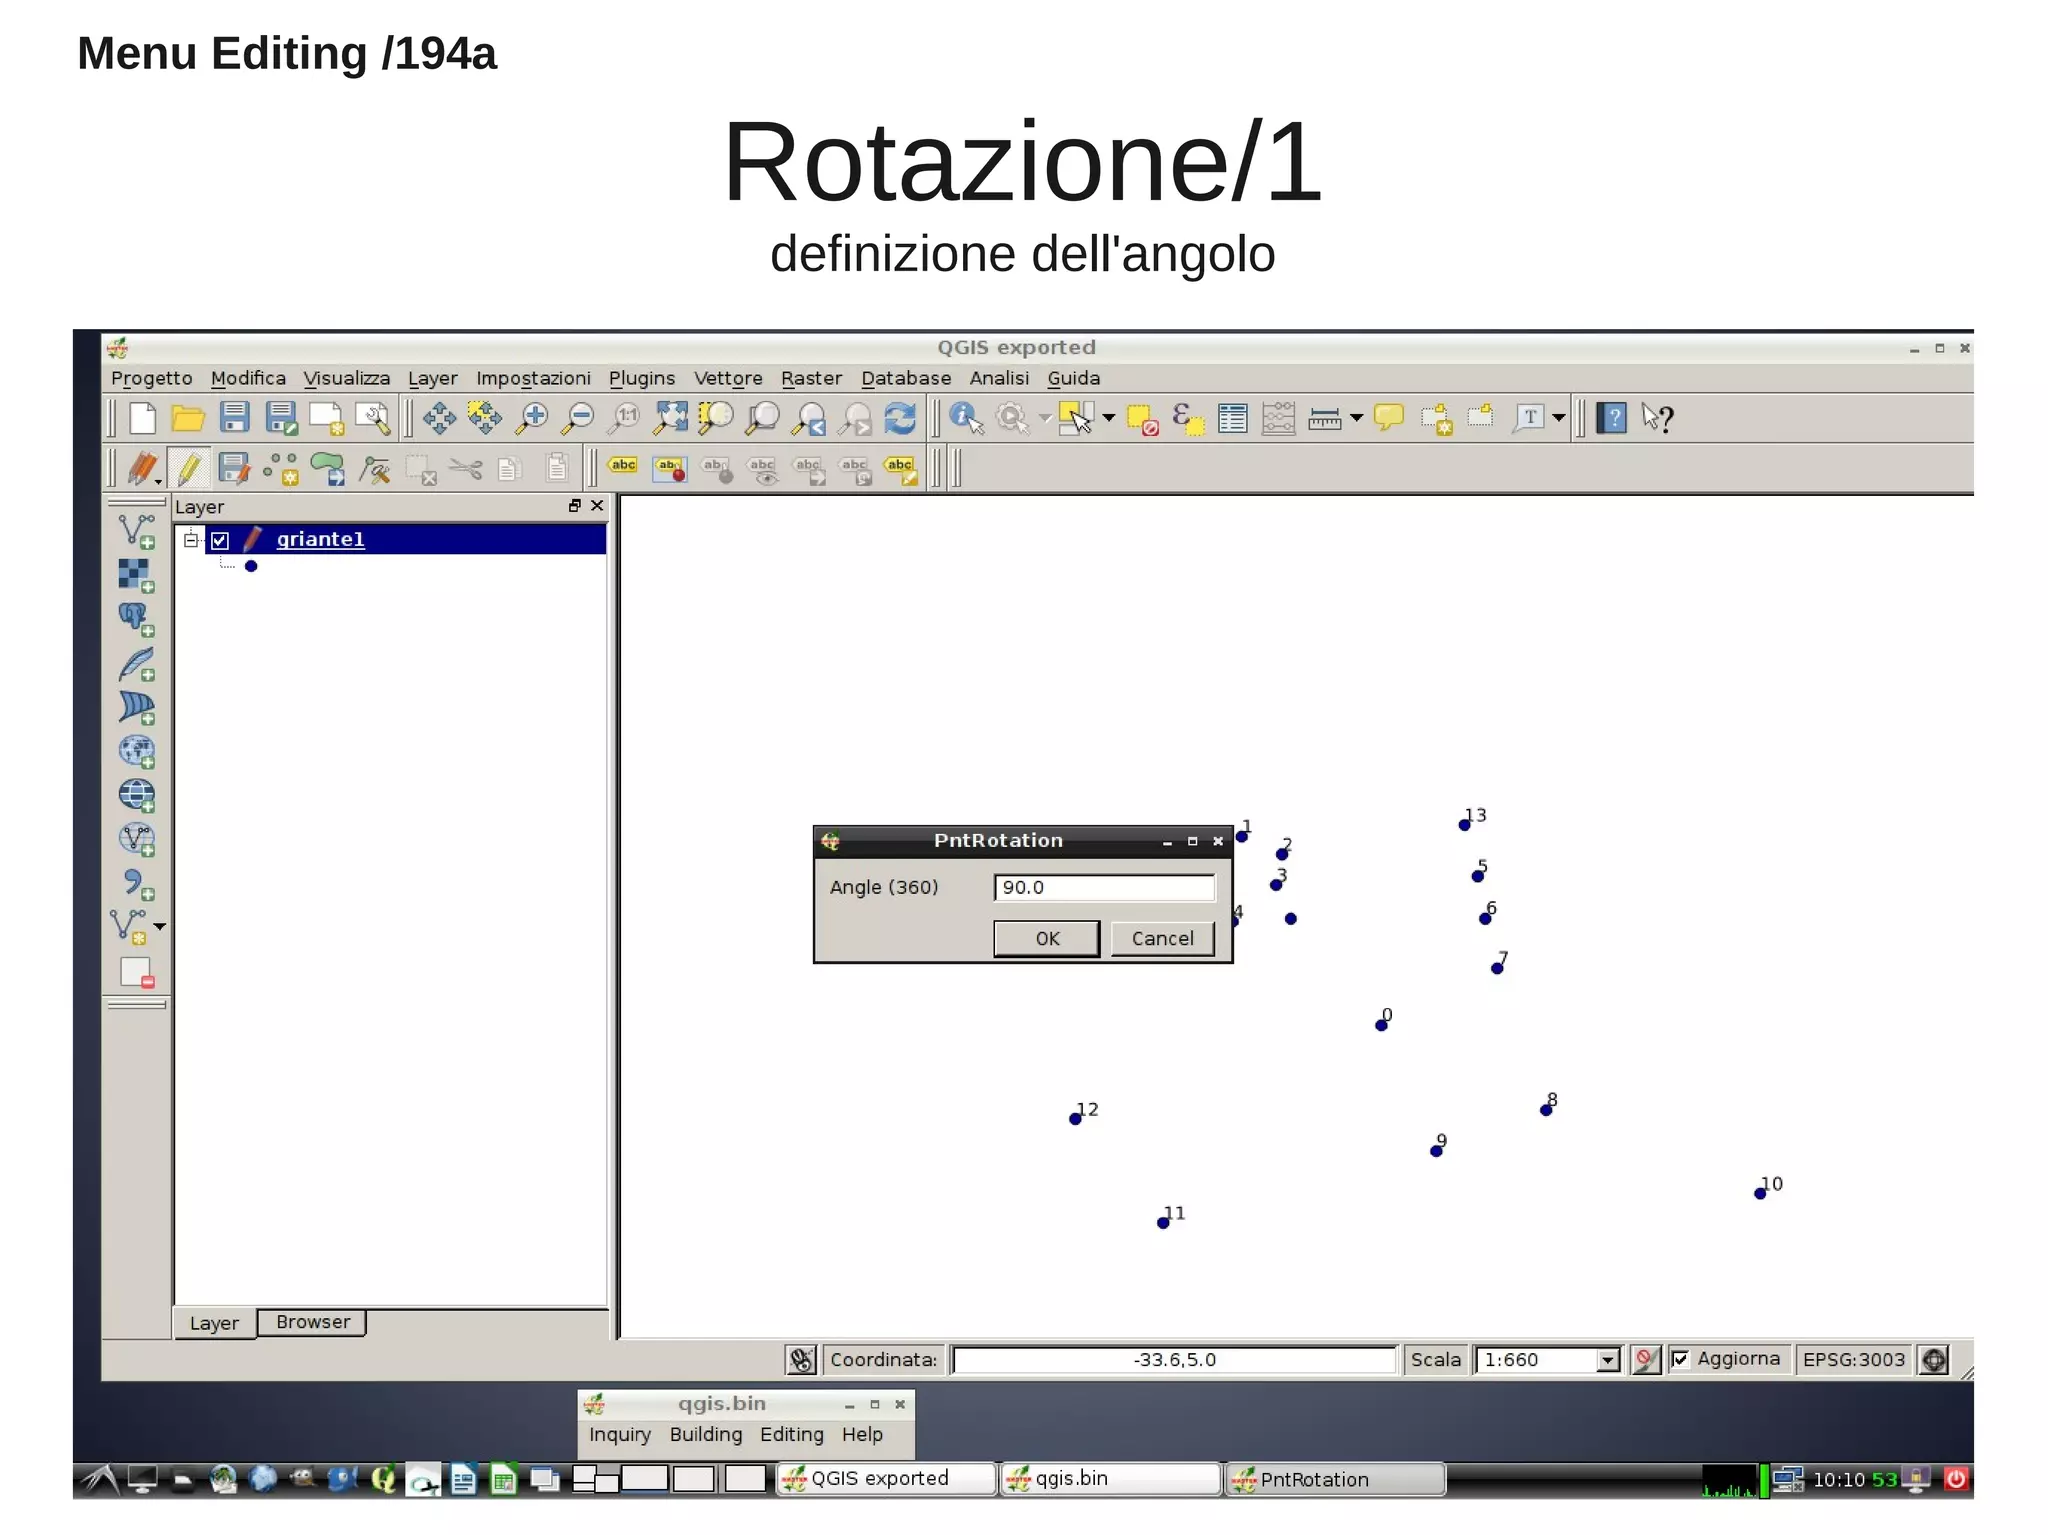
Task: Select the Zoom Out tool
Action: tap(578, 418)
